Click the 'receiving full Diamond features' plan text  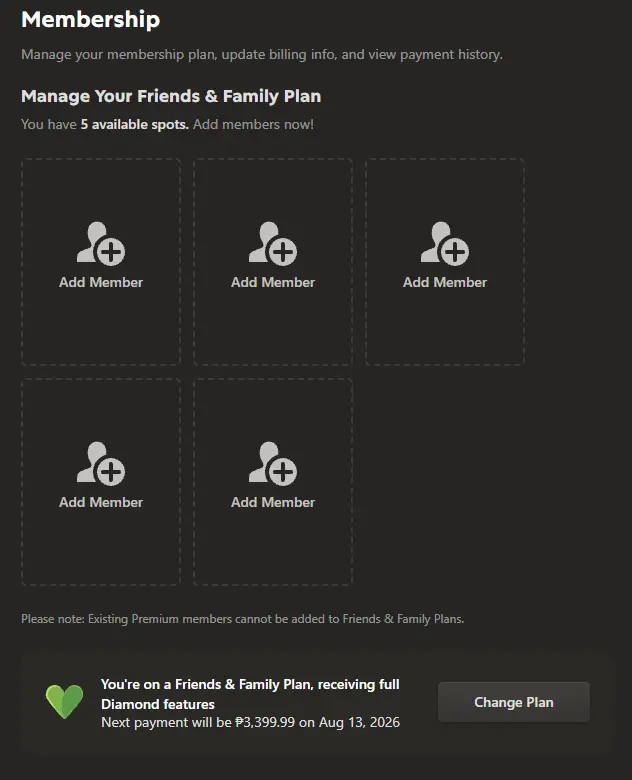pos(250,694)
